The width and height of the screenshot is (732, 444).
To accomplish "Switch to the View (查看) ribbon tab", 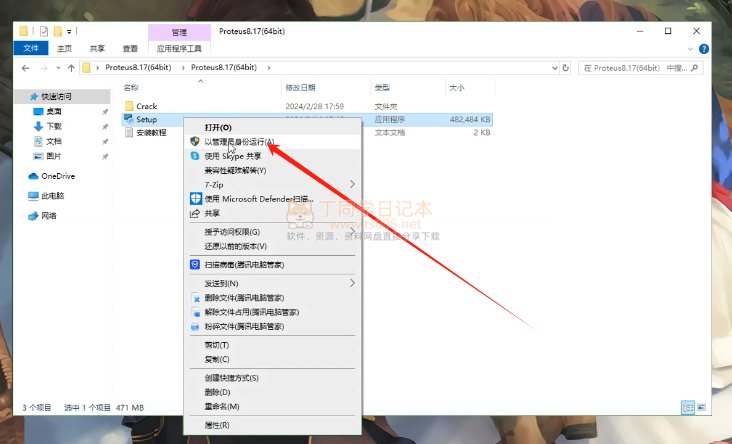I will [x=130, y=49].
